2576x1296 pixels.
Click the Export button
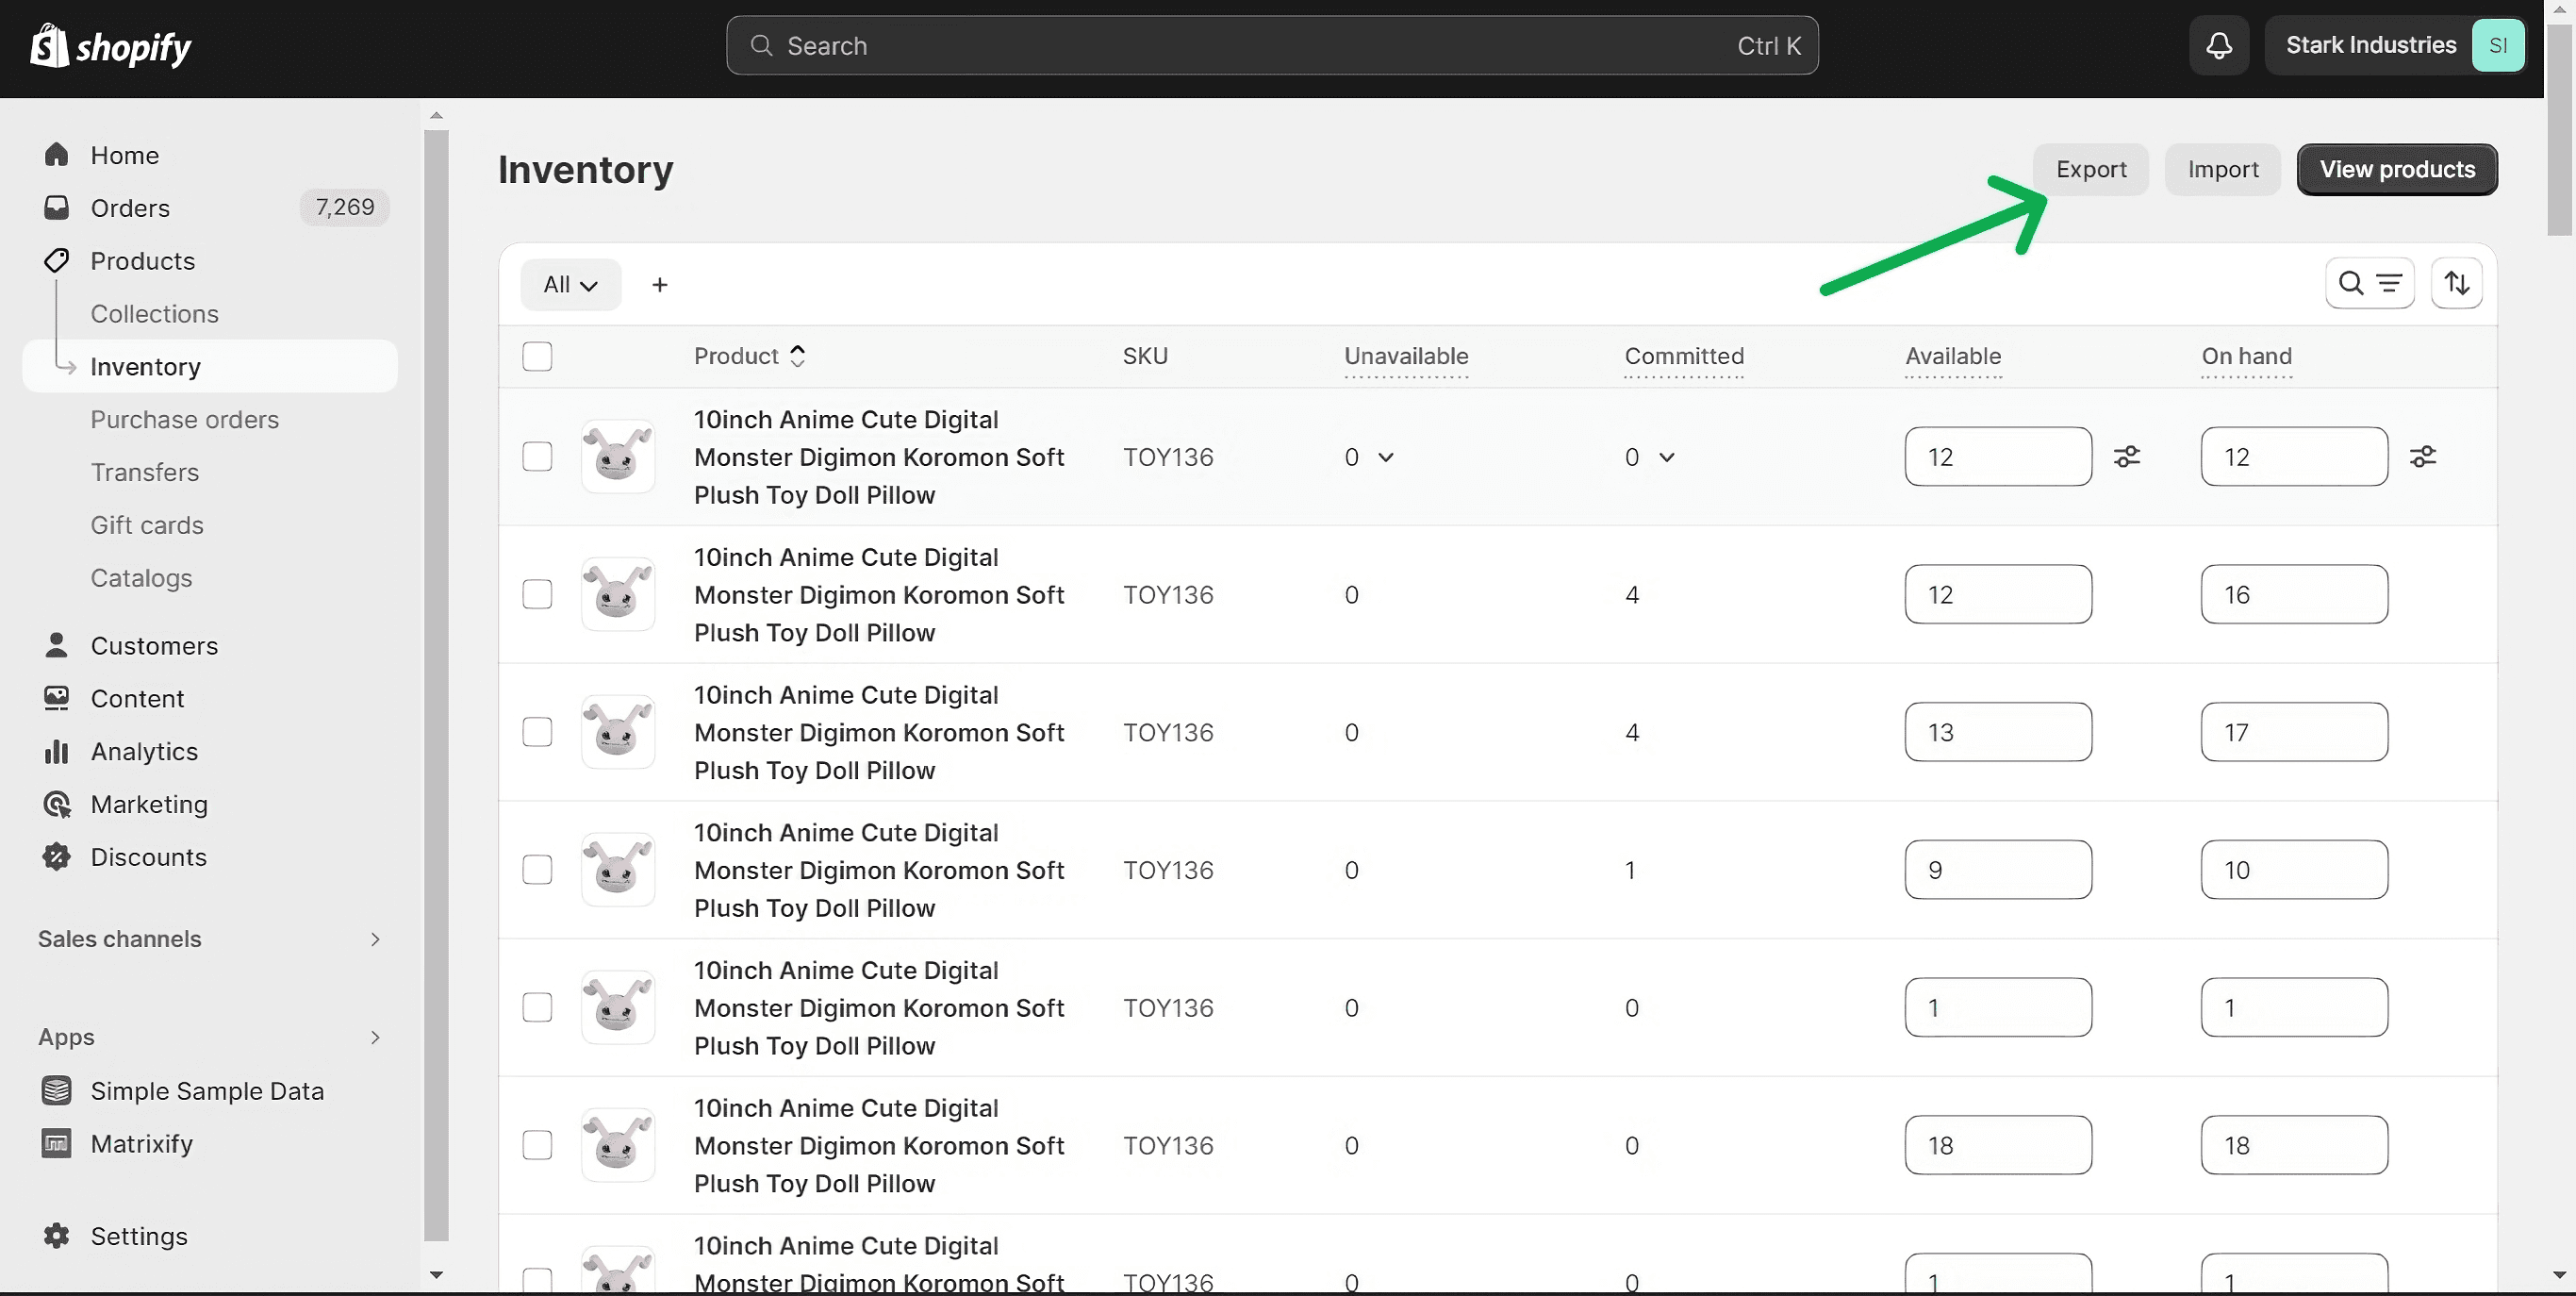pyautogui.click(x=2090, y=169)
